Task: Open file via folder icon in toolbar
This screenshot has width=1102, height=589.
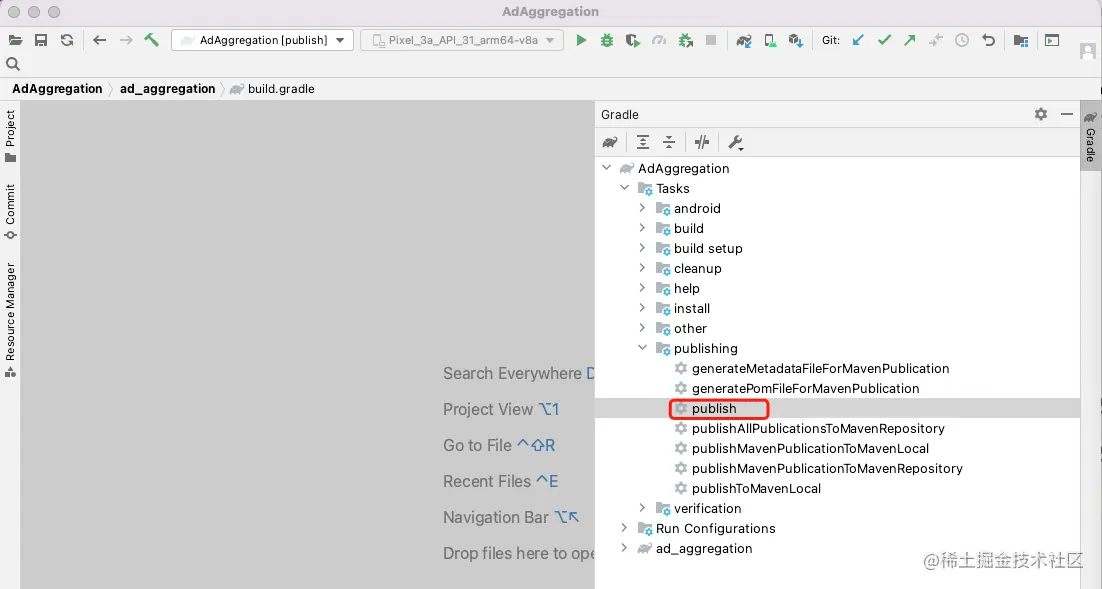Action: coord(15,40)
